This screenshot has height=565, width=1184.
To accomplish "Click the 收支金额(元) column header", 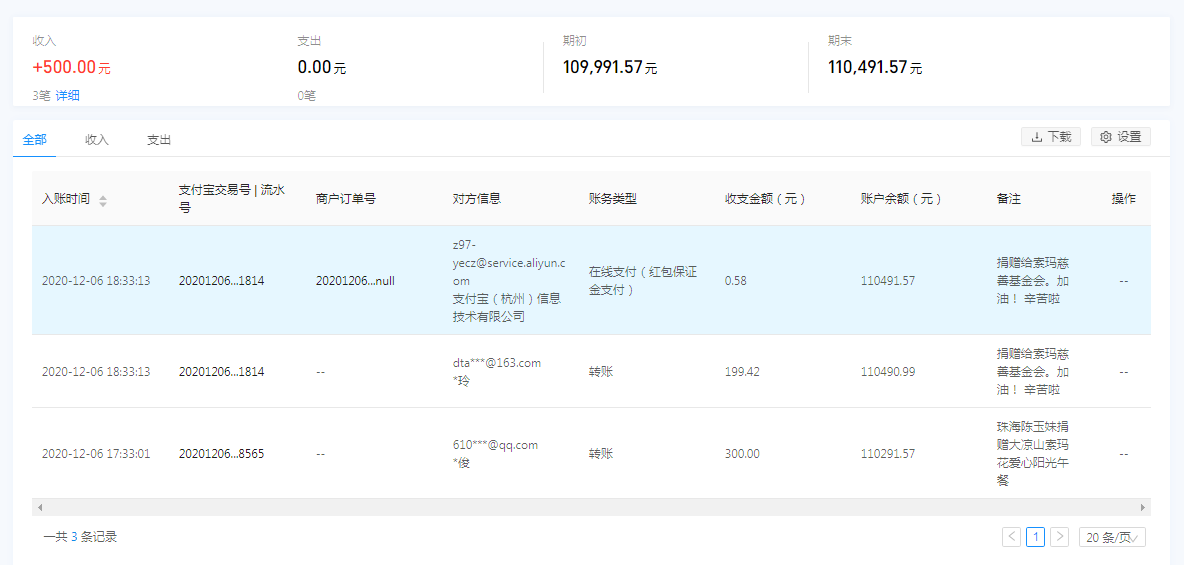I will tap(765, 199).
